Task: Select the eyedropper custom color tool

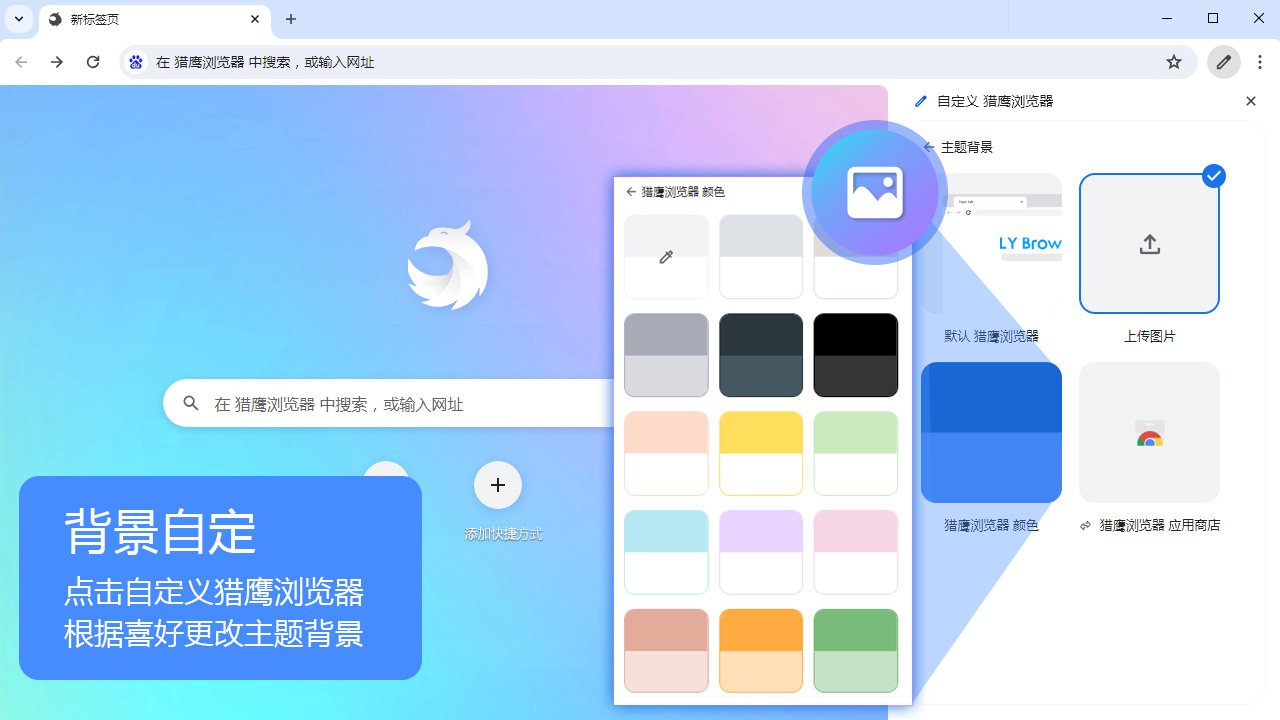Action: tap(665, 256)
